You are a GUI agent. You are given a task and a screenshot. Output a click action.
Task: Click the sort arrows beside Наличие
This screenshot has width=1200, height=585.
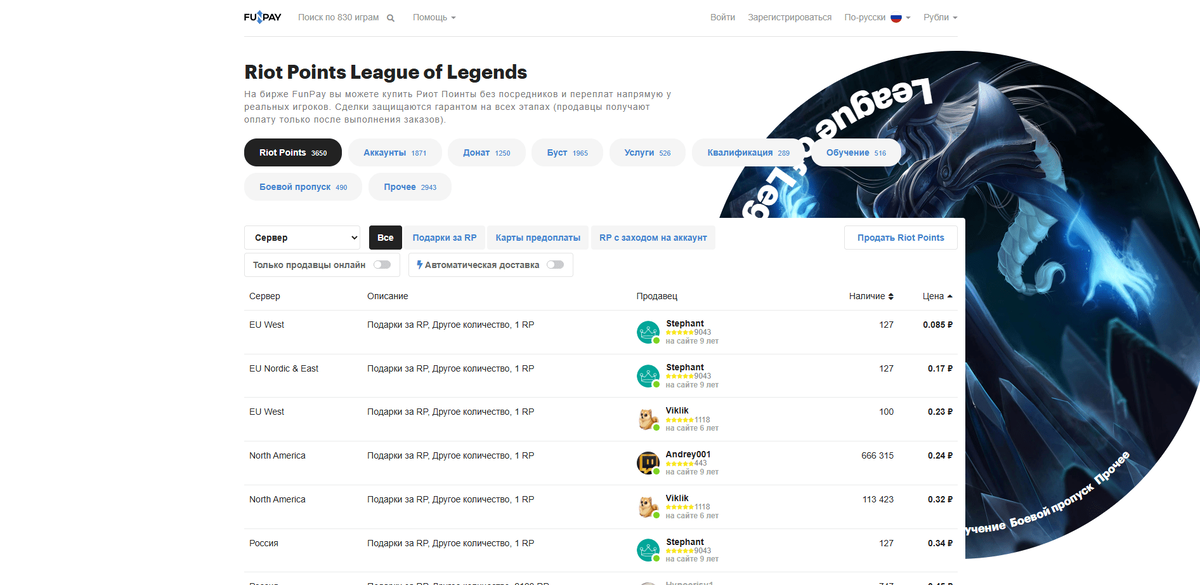pos(891,297)
